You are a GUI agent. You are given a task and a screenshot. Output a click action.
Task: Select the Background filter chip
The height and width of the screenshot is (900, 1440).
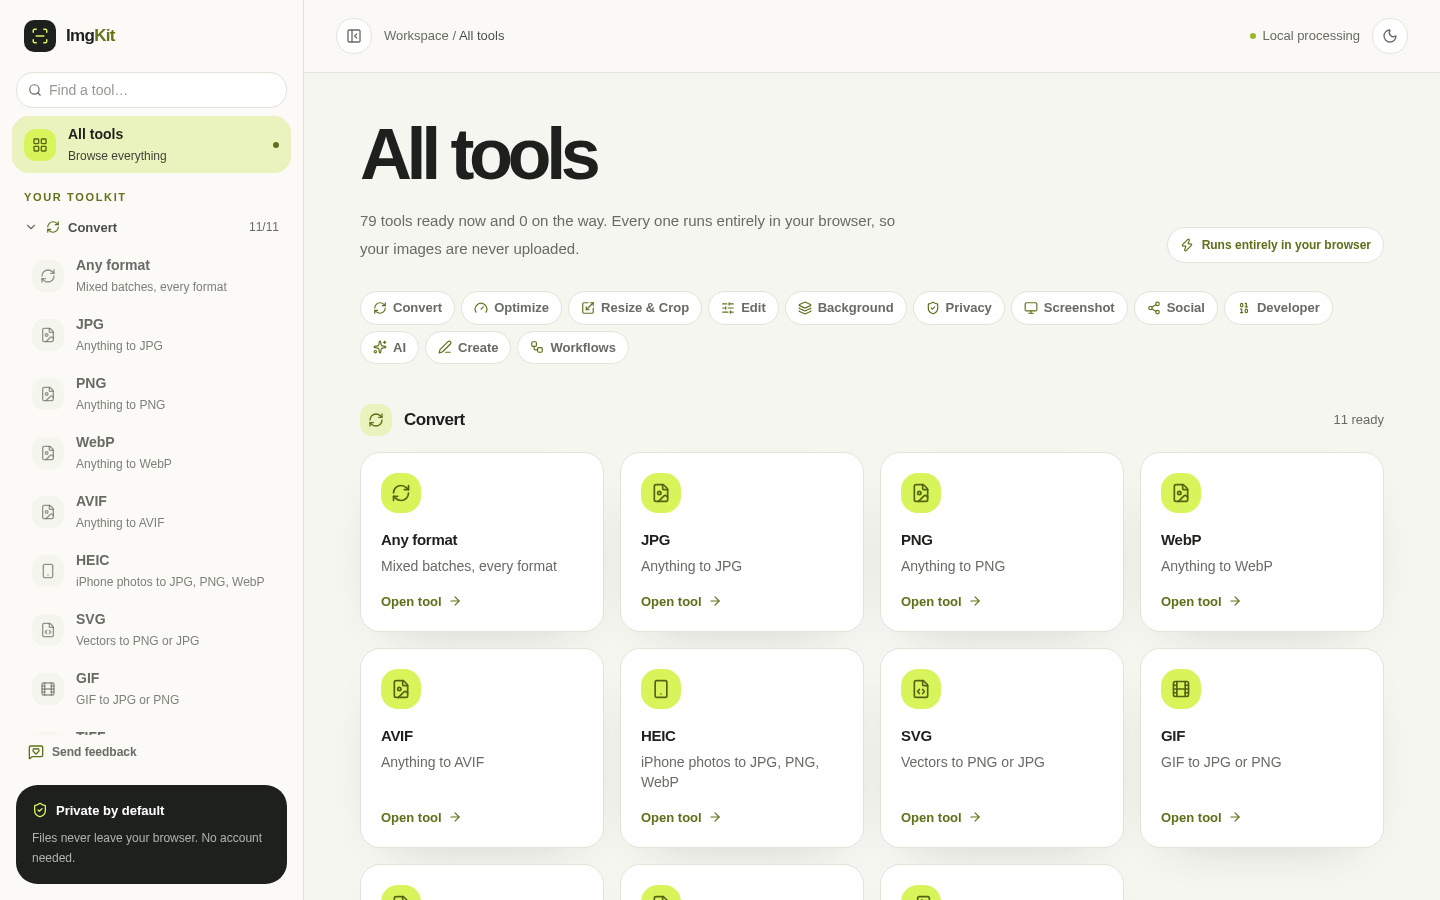(846, 308)
